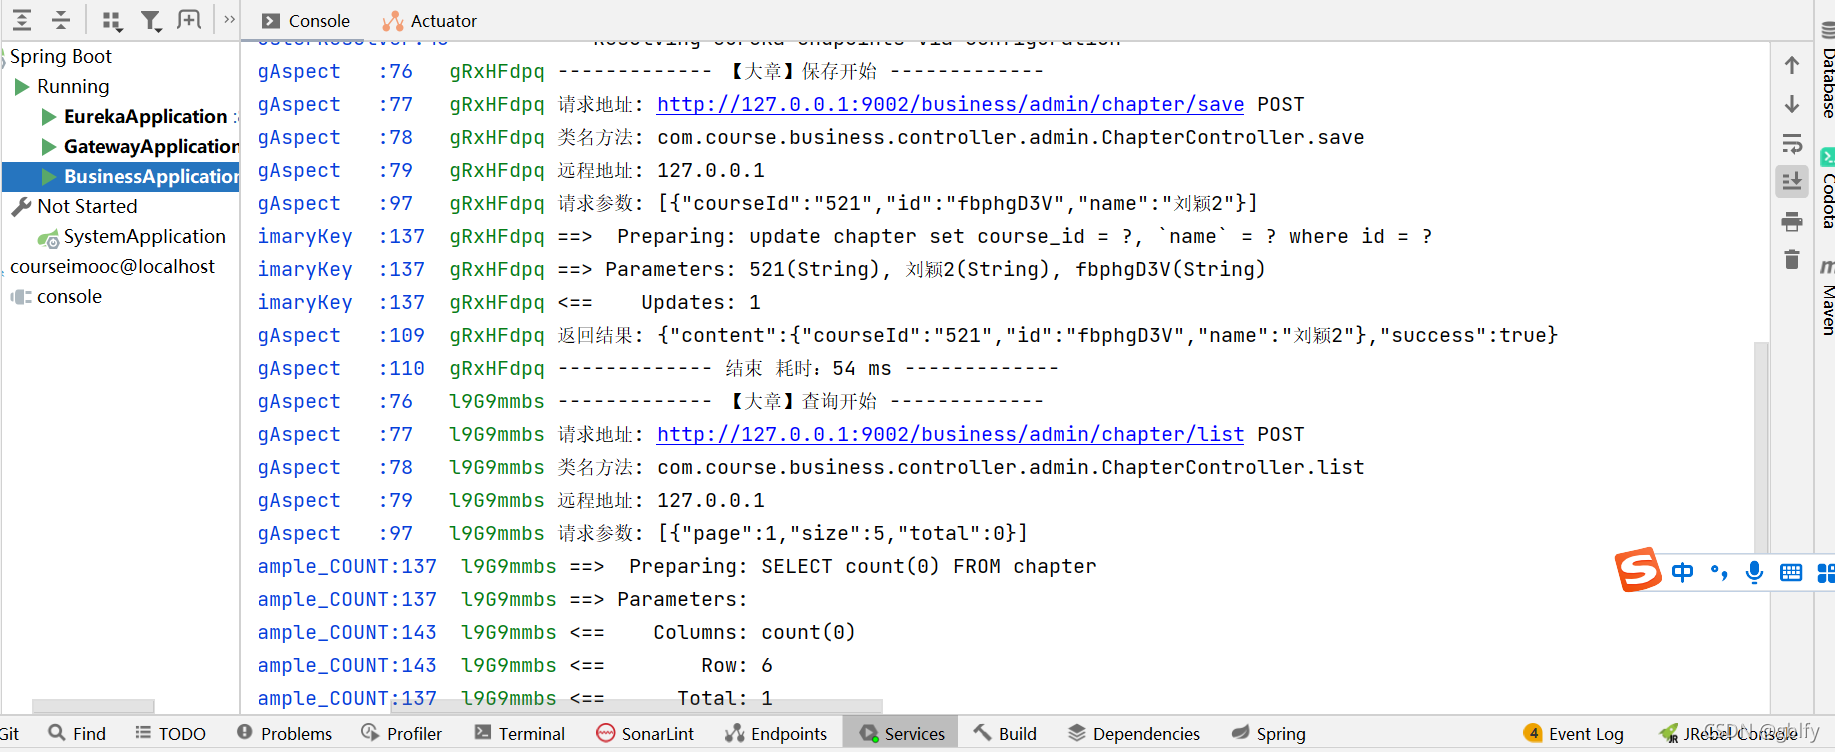Viewport: 1835px width, 752px height.
Task: Toggle Chinese input mode 中 icon
Action: [x=1683, y=572]
